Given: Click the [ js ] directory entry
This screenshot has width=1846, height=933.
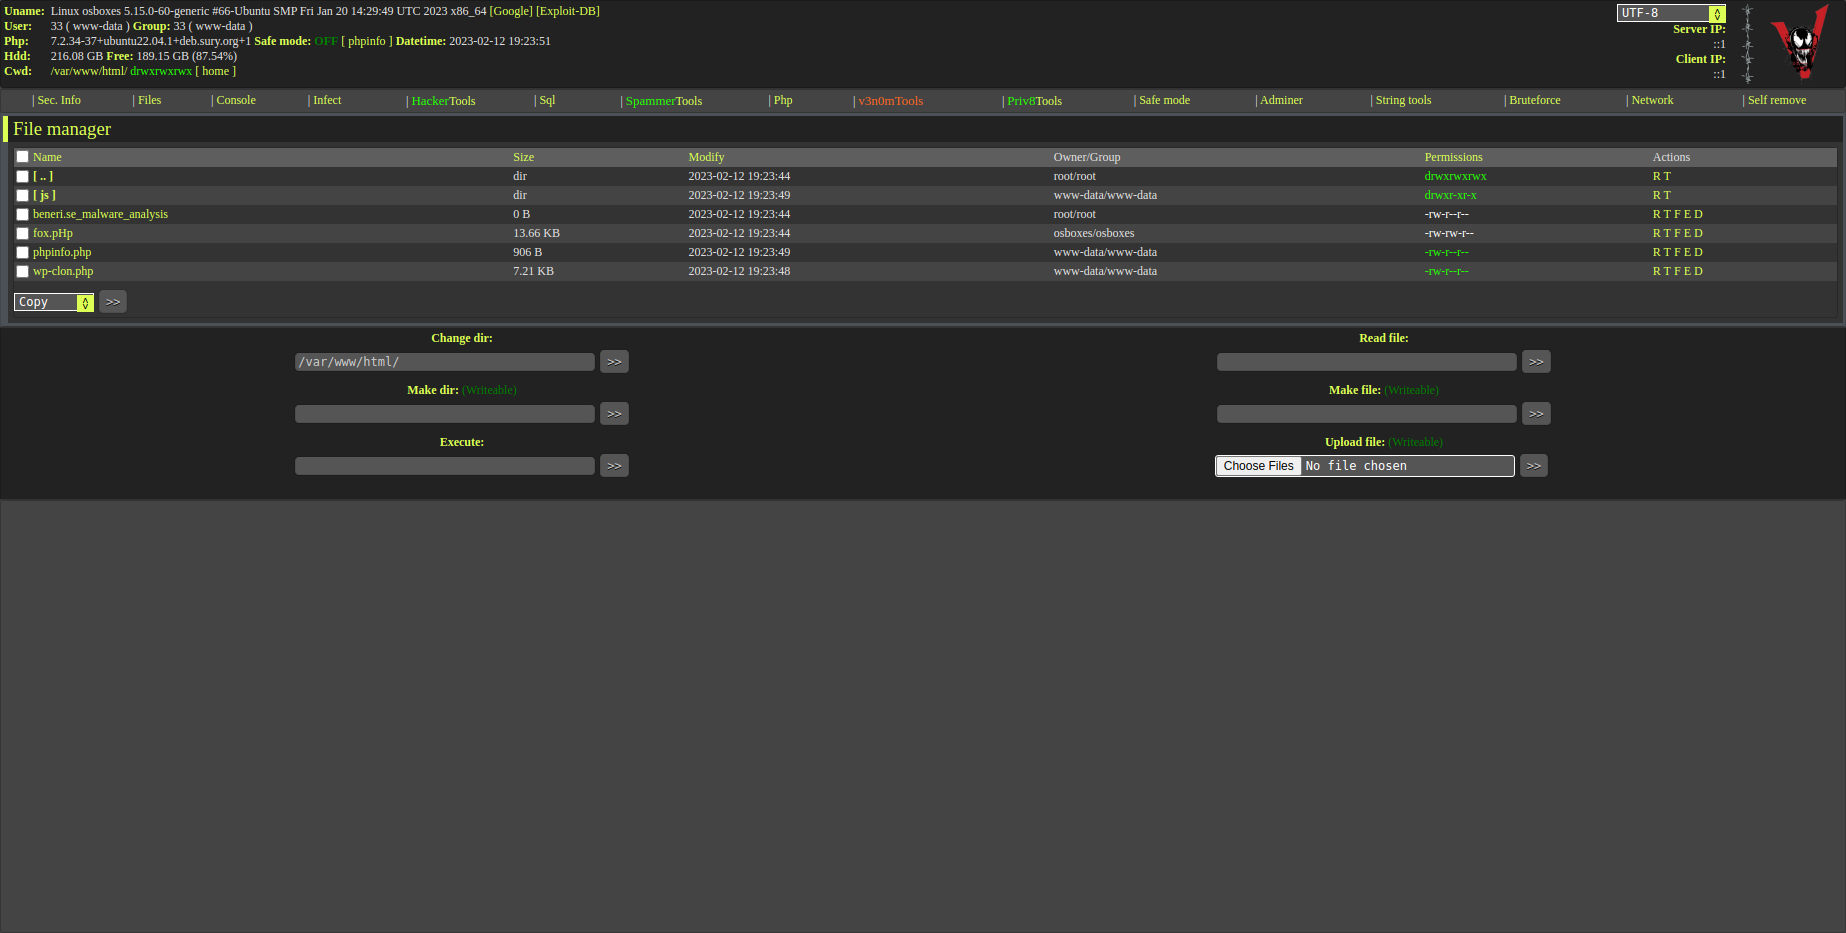Looking at the screenshot, I should (x=44, y=195).
